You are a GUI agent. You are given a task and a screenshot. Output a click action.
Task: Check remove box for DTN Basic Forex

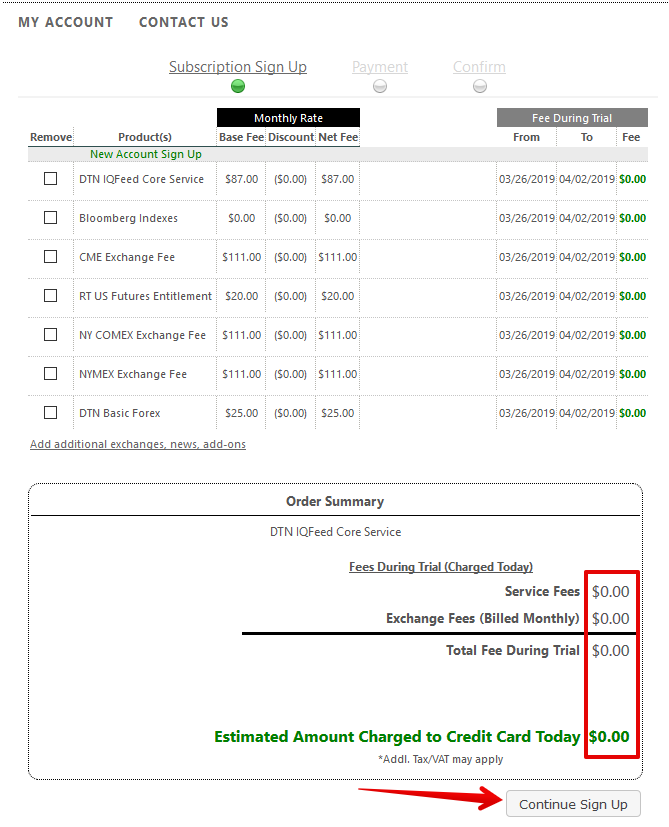(50, 413)
